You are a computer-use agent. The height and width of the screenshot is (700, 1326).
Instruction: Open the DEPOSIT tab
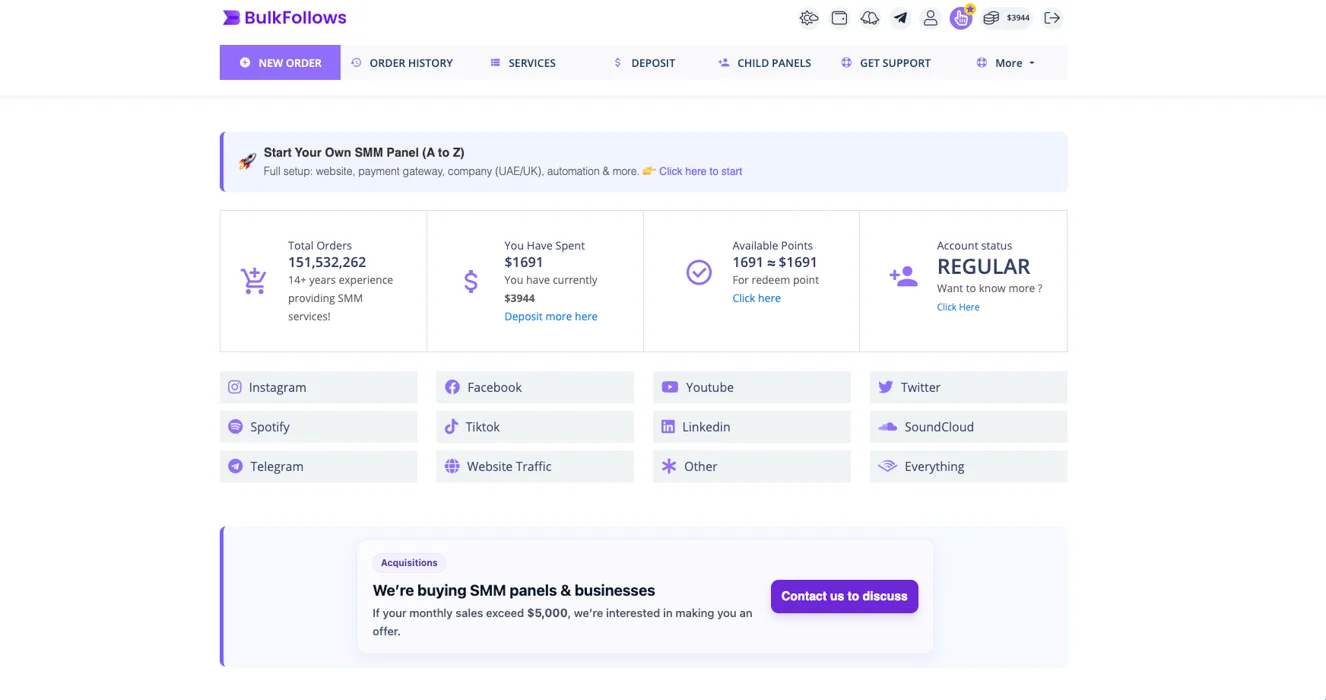[644, 63]
